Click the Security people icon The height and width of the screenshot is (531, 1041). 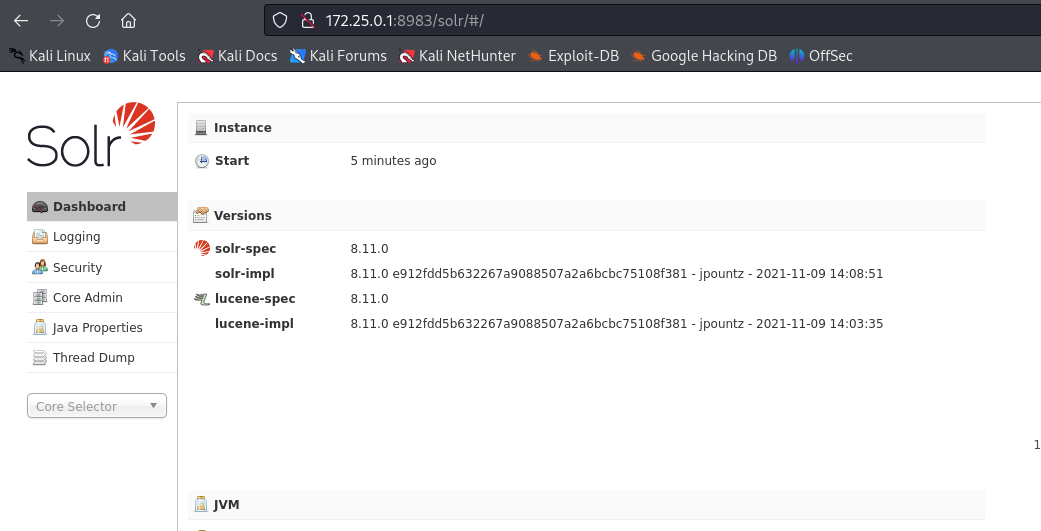coord(40,267)
